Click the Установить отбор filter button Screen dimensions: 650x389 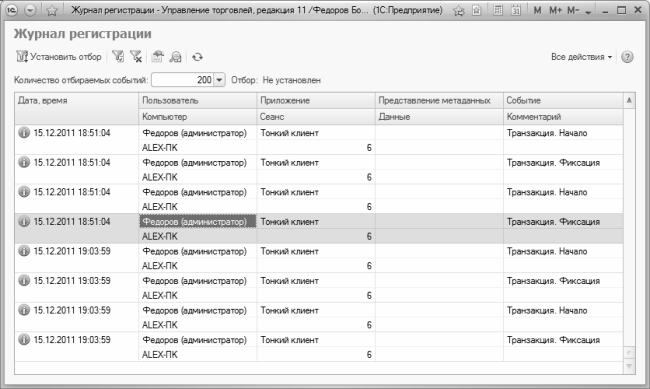click(59, 57)
